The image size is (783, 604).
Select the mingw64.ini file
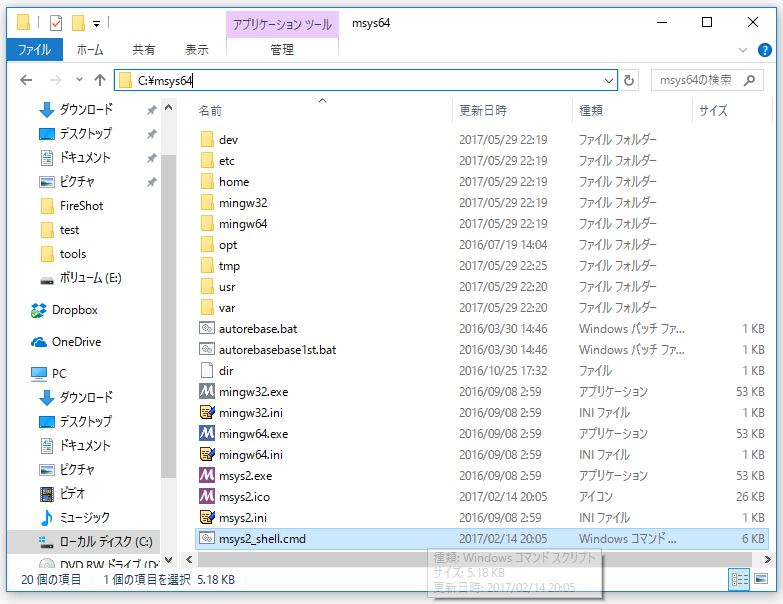[x=251, y=455]
